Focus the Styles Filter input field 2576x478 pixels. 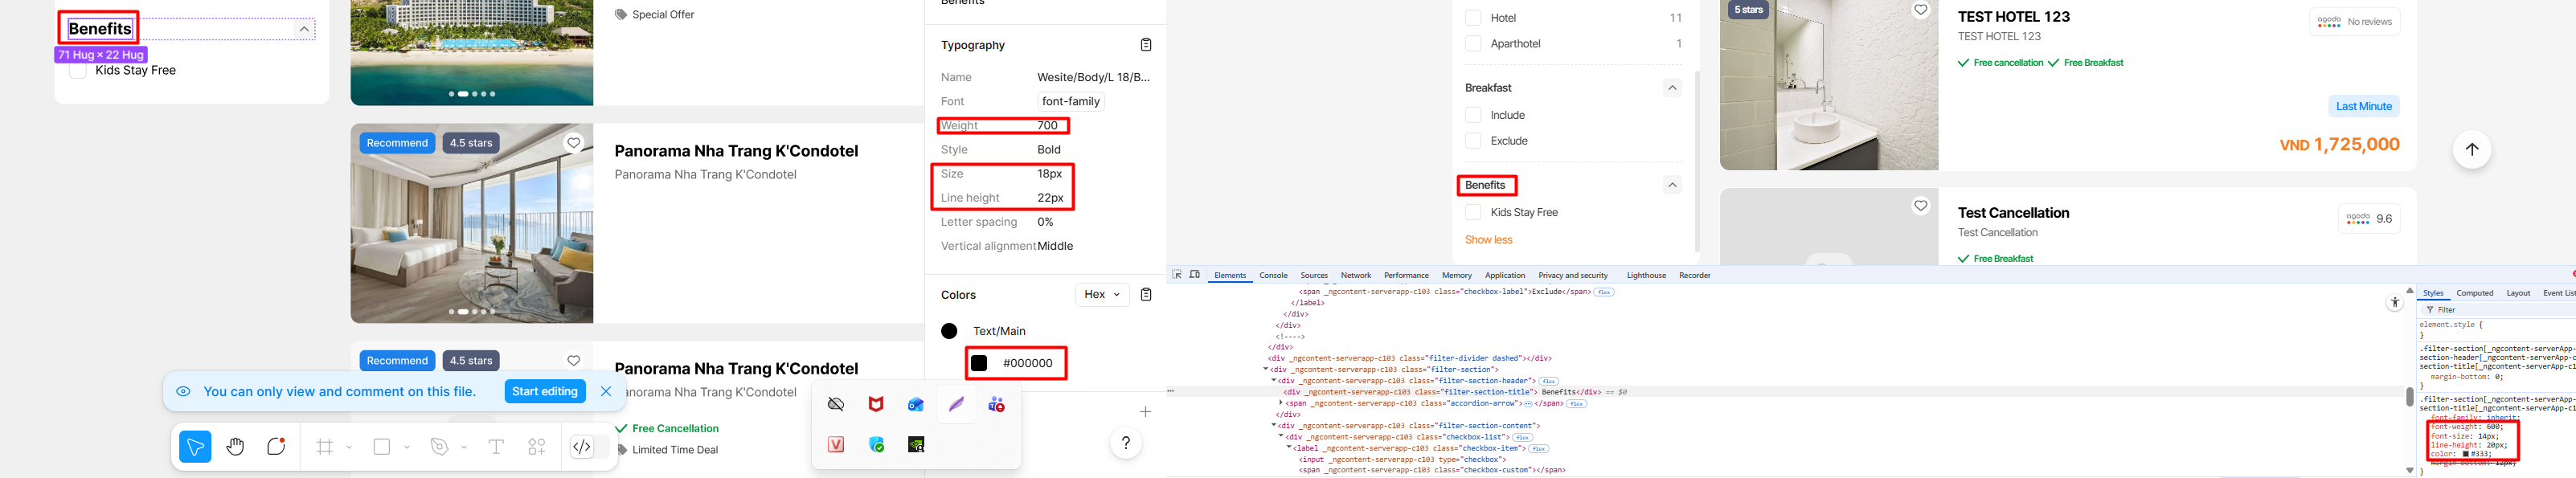pos(2500,310)
